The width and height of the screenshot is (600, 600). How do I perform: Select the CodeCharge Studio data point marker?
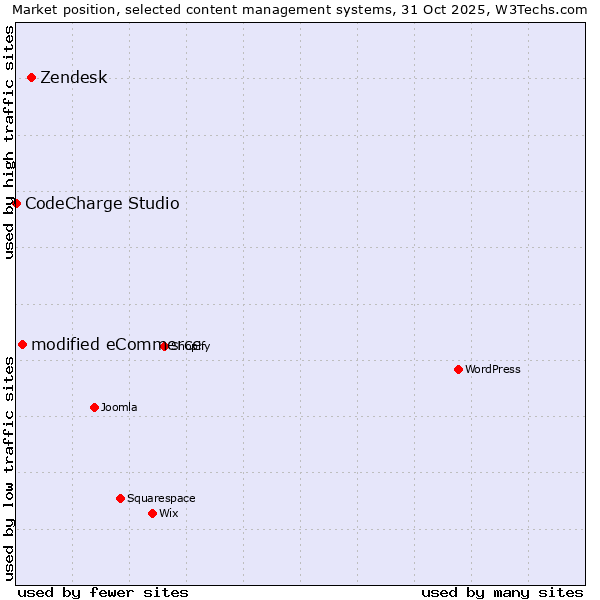click(16, 203)
